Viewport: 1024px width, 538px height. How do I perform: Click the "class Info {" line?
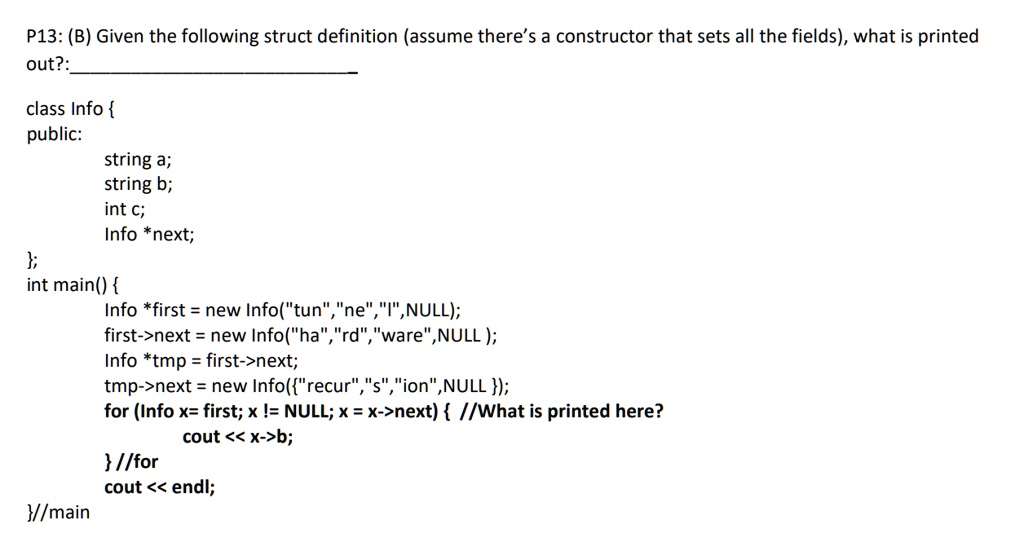click(71, 108)
